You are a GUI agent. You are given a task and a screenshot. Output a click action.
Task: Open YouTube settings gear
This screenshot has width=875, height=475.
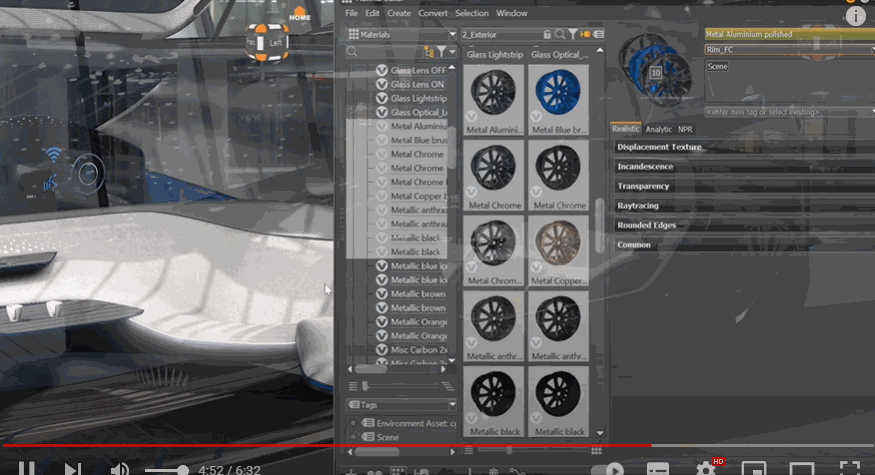pyautogui.click(x=706, y=468)
